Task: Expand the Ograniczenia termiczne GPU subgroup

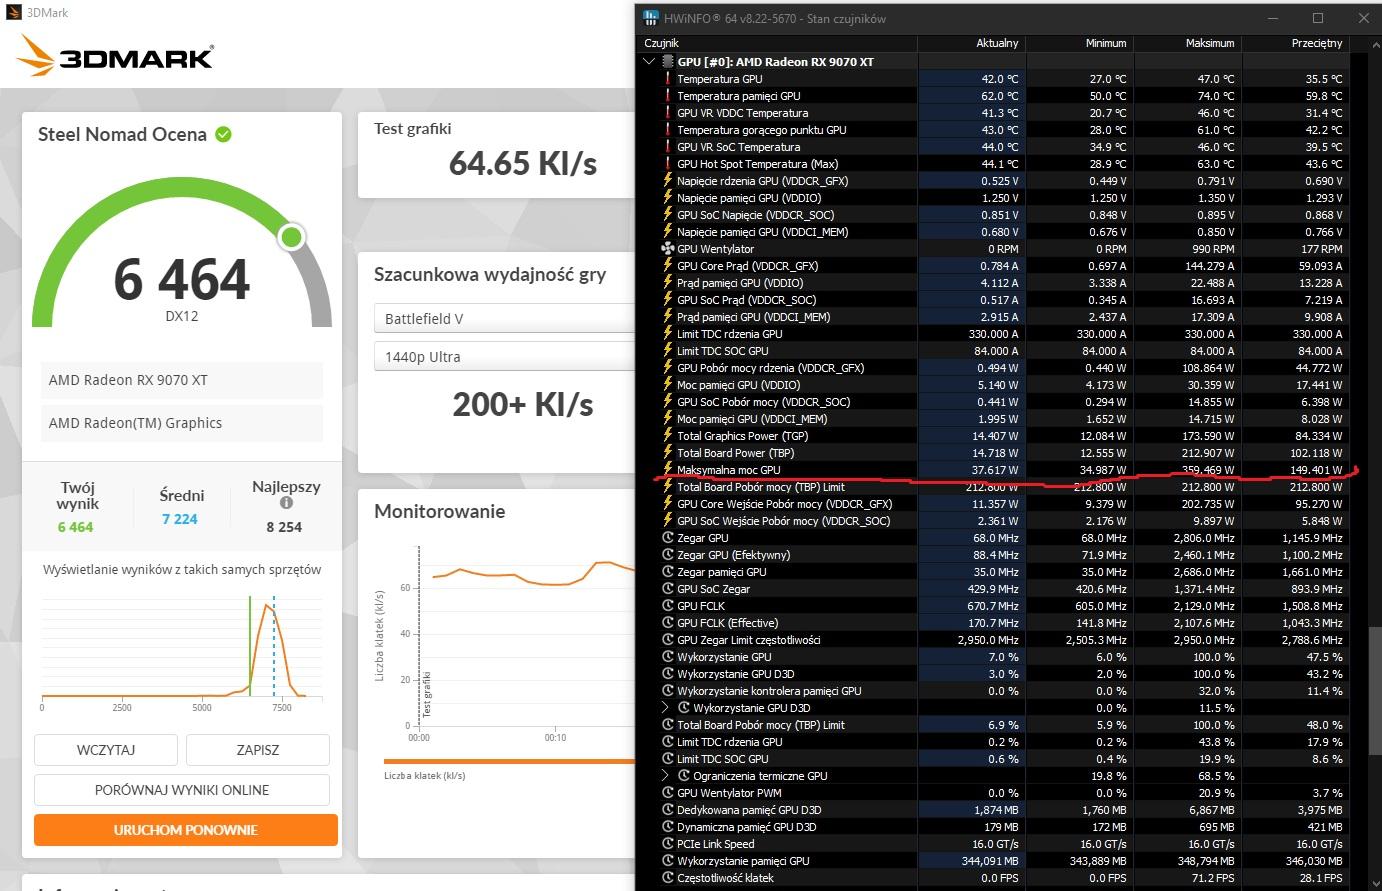Action: click(665, 776)
